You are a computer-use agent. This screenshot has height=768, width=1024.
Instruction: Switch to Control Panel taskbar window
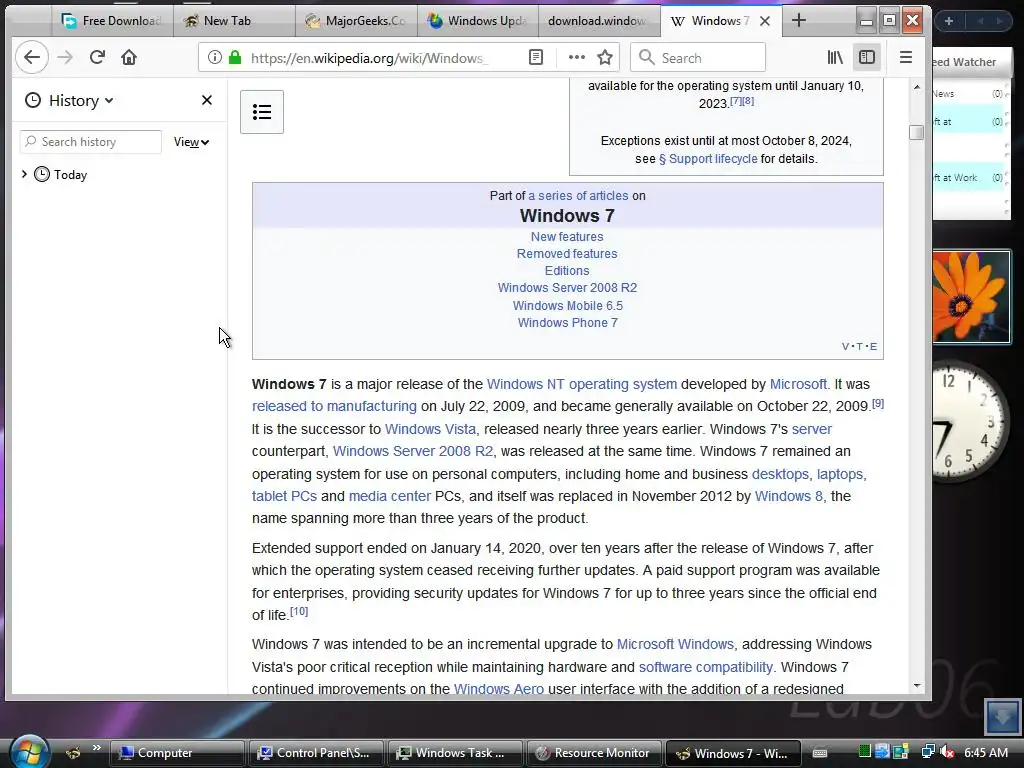coord(316,753)
